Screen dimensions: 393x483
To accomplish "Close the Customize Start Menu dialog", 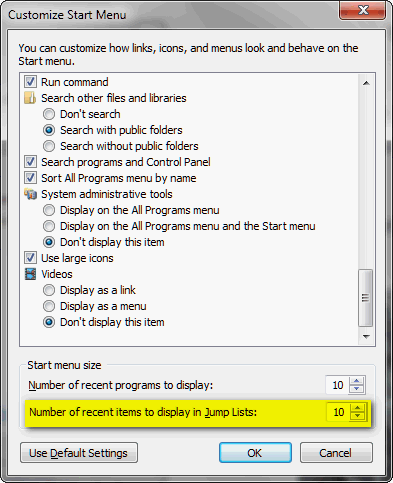I will click(363, 10).
